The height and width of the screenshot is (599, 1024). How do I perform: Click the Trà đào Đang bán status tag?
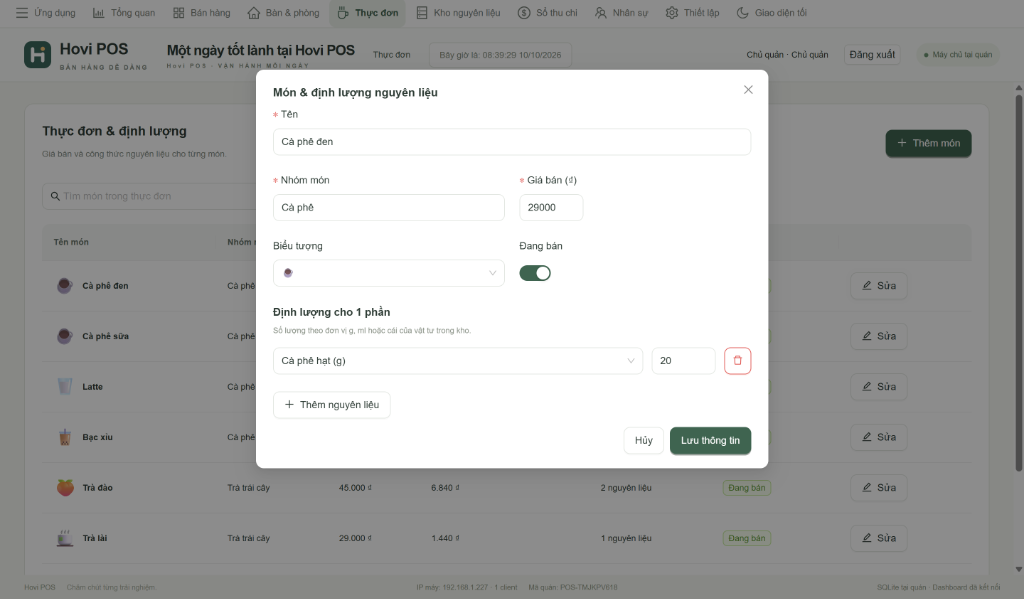[746, 487]
